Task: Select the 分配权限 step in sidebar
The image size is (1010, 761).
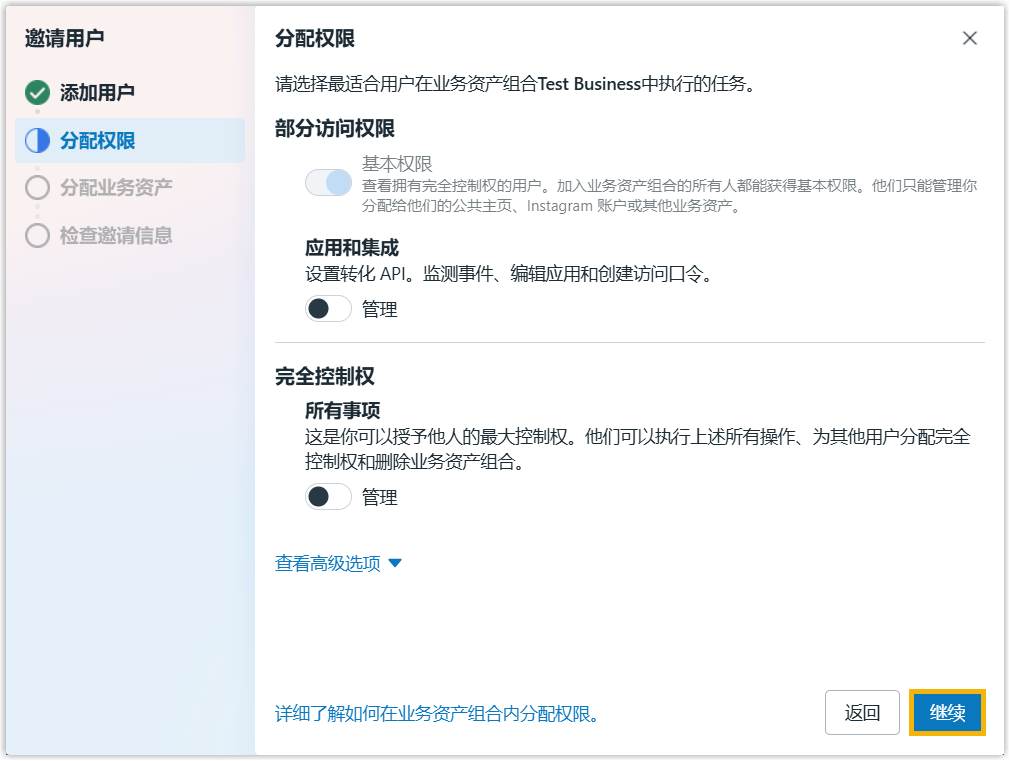Action: (x=97, y=141)
